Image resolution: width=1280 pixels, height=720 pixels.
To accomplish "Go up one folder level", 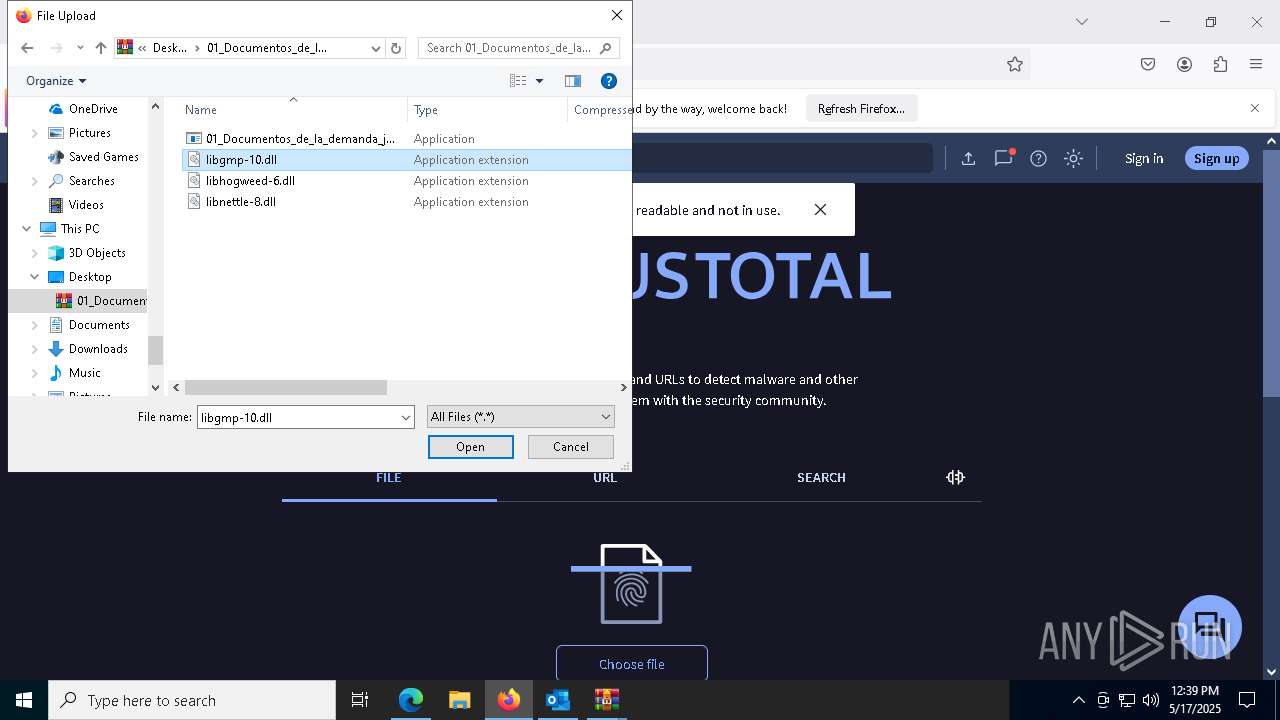I will [101, 48].
